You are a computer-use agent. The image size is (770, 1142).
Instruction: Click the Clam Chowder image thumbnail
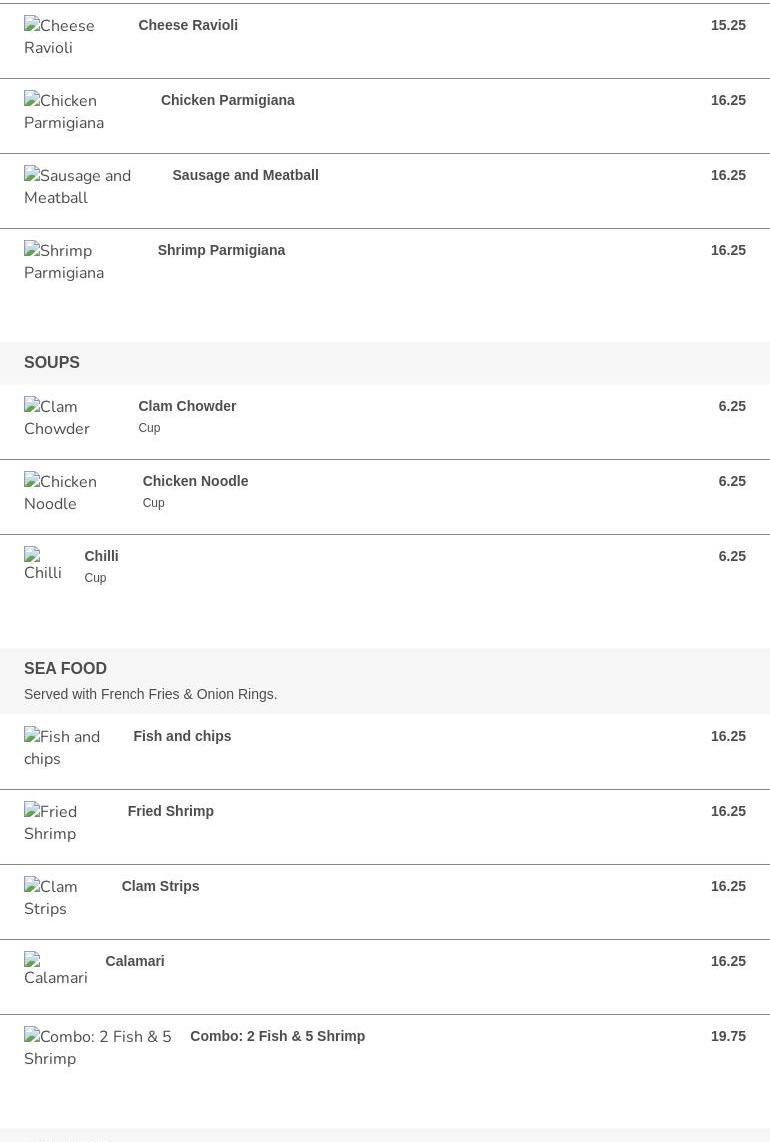tap(57, 417)
